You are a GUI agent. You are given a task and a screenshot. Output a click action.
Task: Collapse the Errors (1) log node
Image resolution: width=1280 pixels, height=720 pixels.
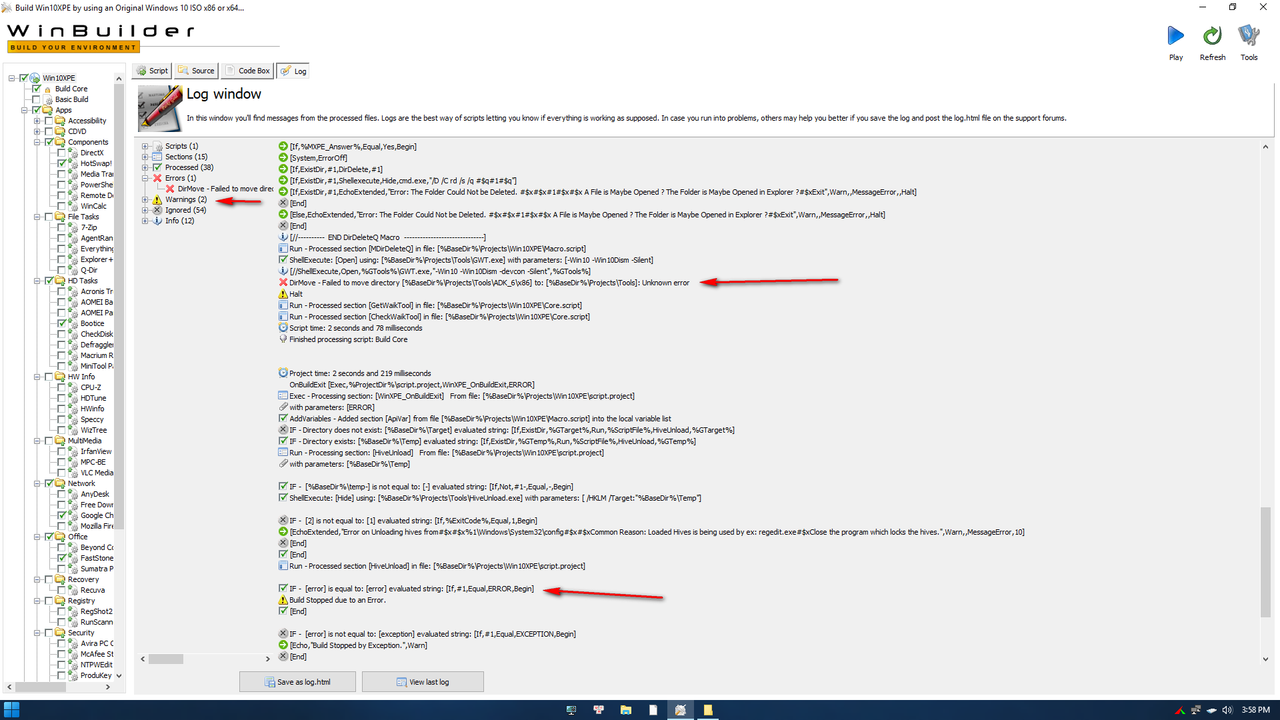point(145,178)
